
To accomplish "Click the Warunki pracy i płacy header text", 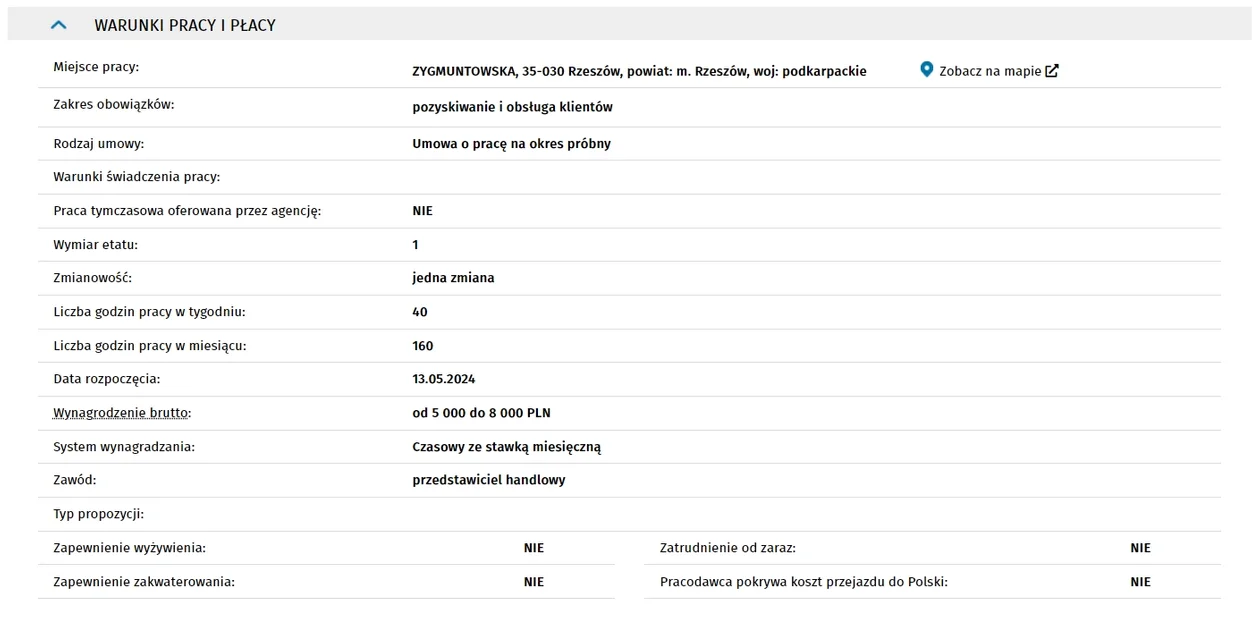I will (185, 25).
